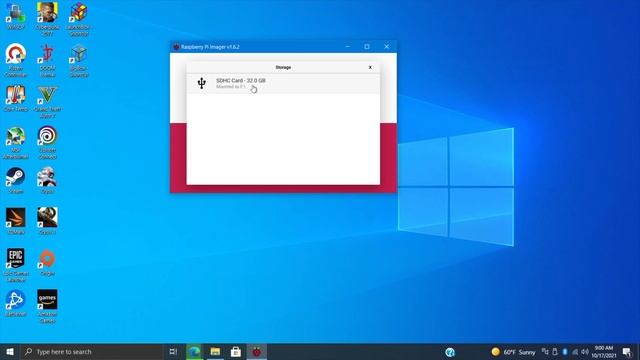The image size is (640, 360).
Task: Select the grey 3D box desktop shortcut
Action: click(79, 60)
